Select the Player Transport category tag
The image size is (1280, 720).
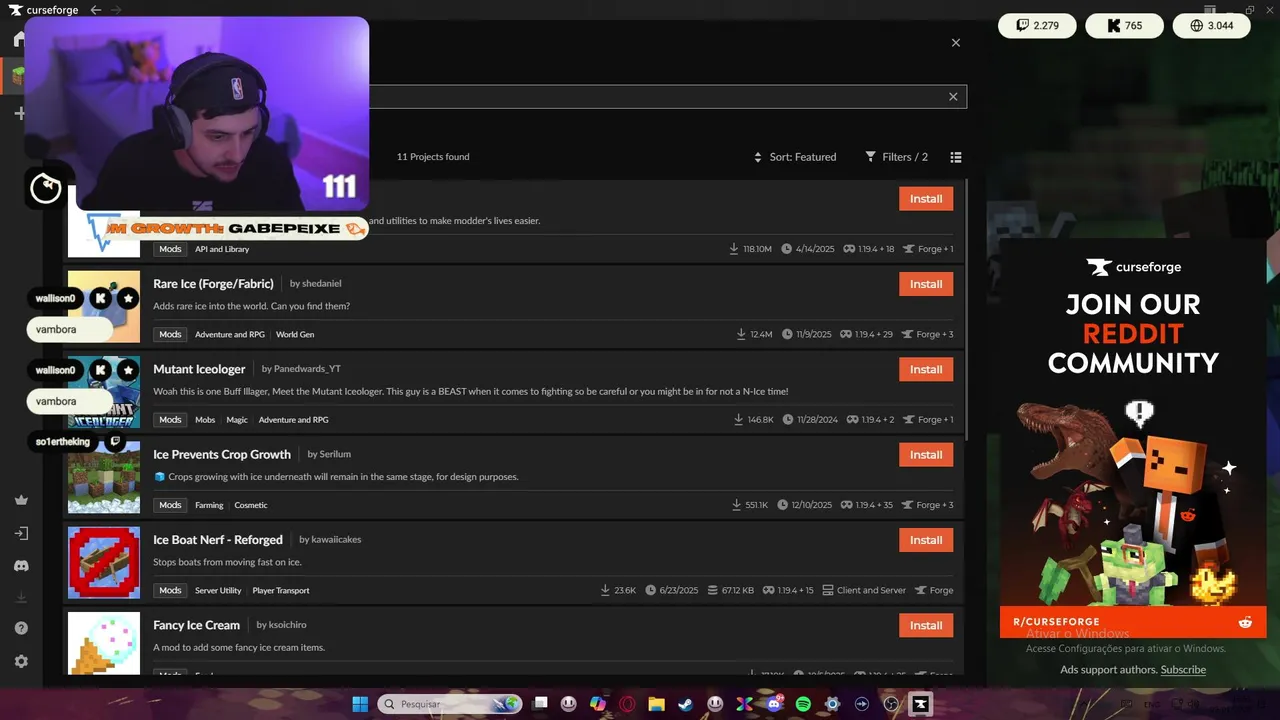tap(281, 590)
